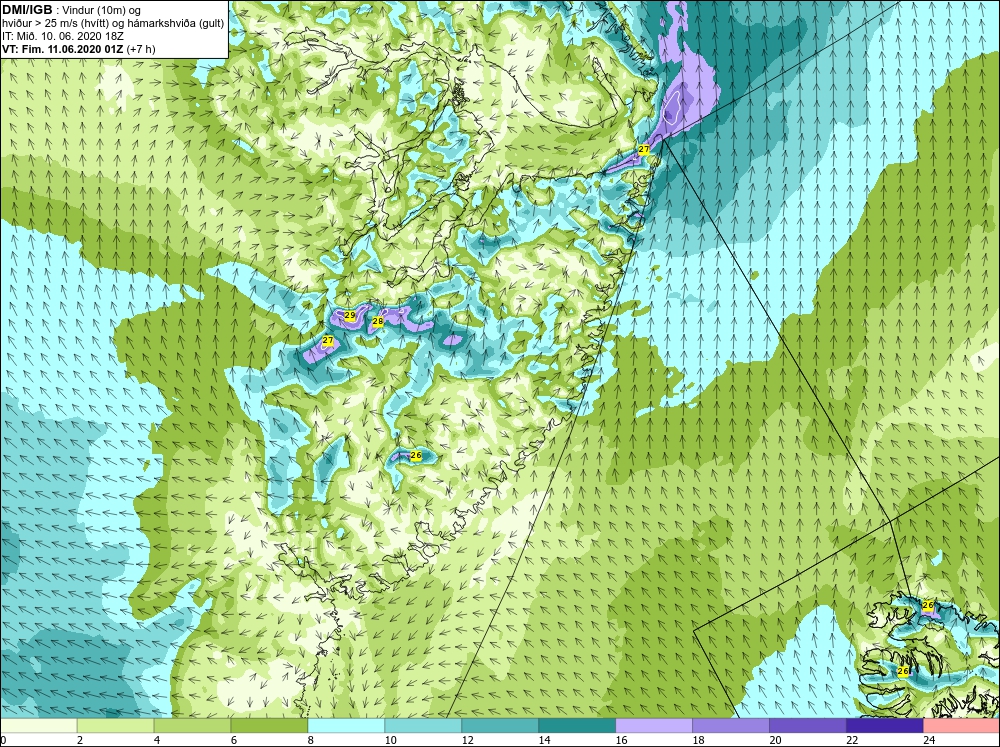The width and height of the screenshot is (1000, 747).
Task: Click the scale value '24' under legend
Action: click(x=929, y=740)
